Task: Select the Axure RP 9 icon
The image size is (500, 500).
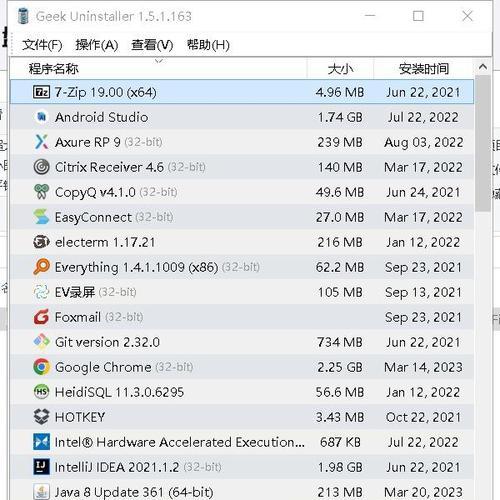Action: [x=41, y=142]
